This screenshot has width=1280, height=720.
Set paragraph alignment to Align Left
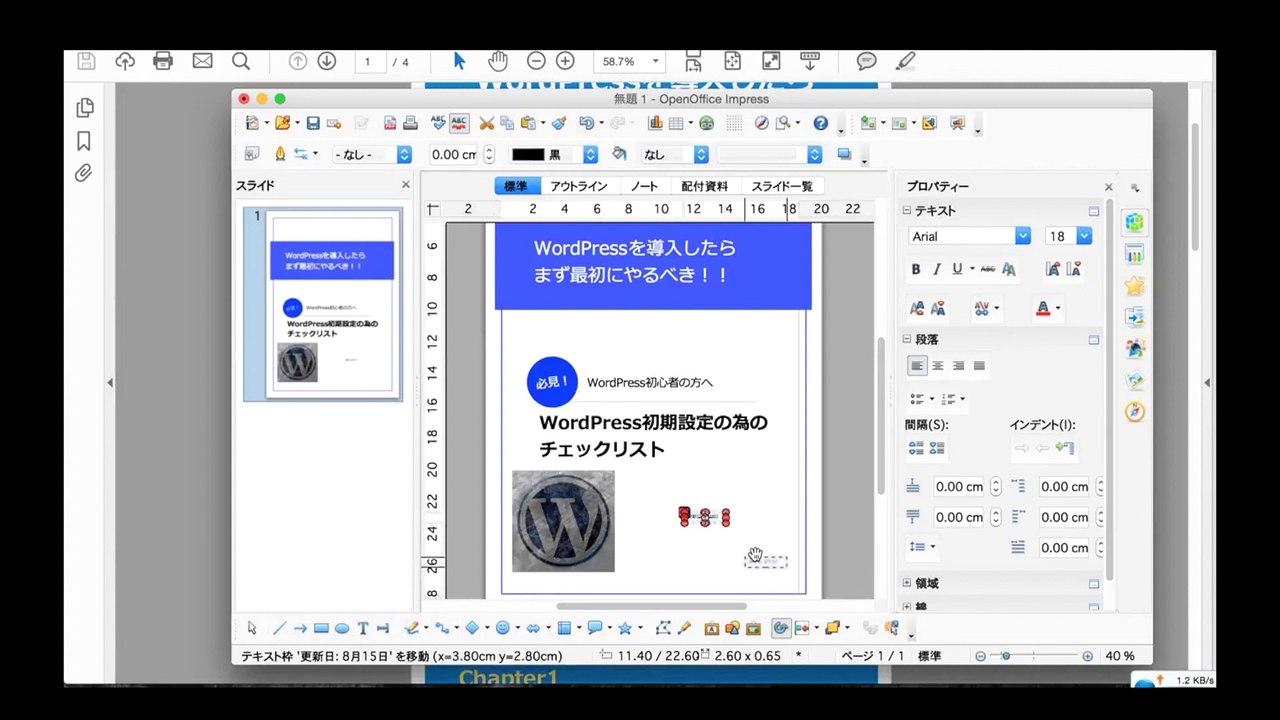[x=917, y=366]
